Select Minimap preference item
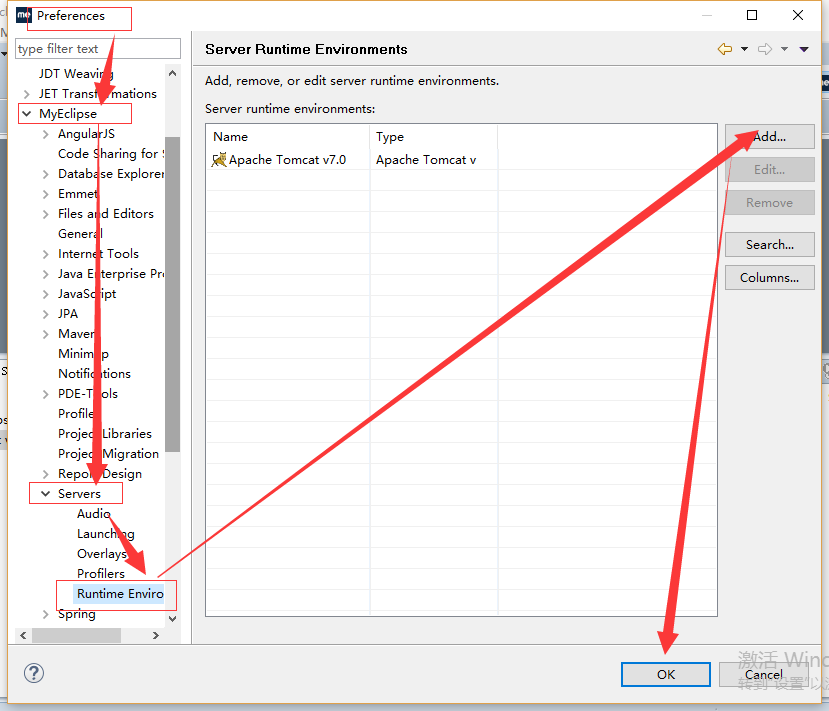The height and width of the screenshot is (711, 829). [84, 354]
